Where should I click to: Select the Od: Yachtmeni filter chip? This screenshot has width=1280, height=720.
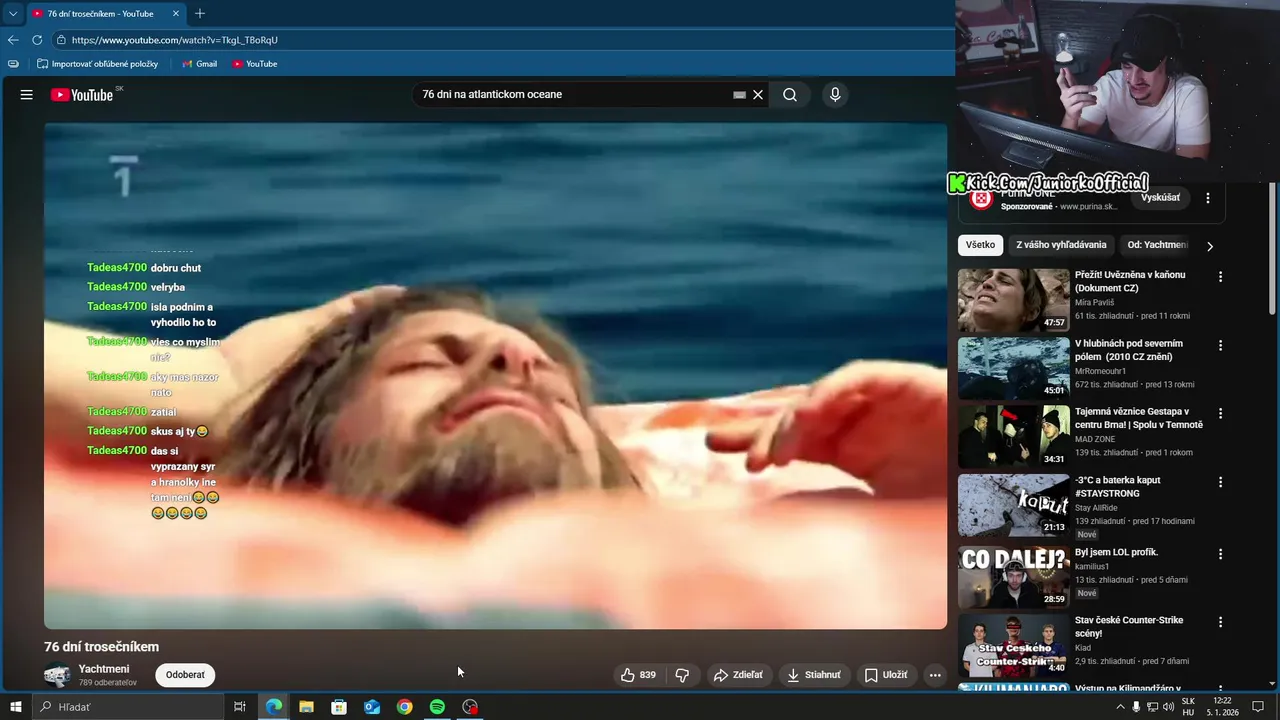[x=1158, y=245]
